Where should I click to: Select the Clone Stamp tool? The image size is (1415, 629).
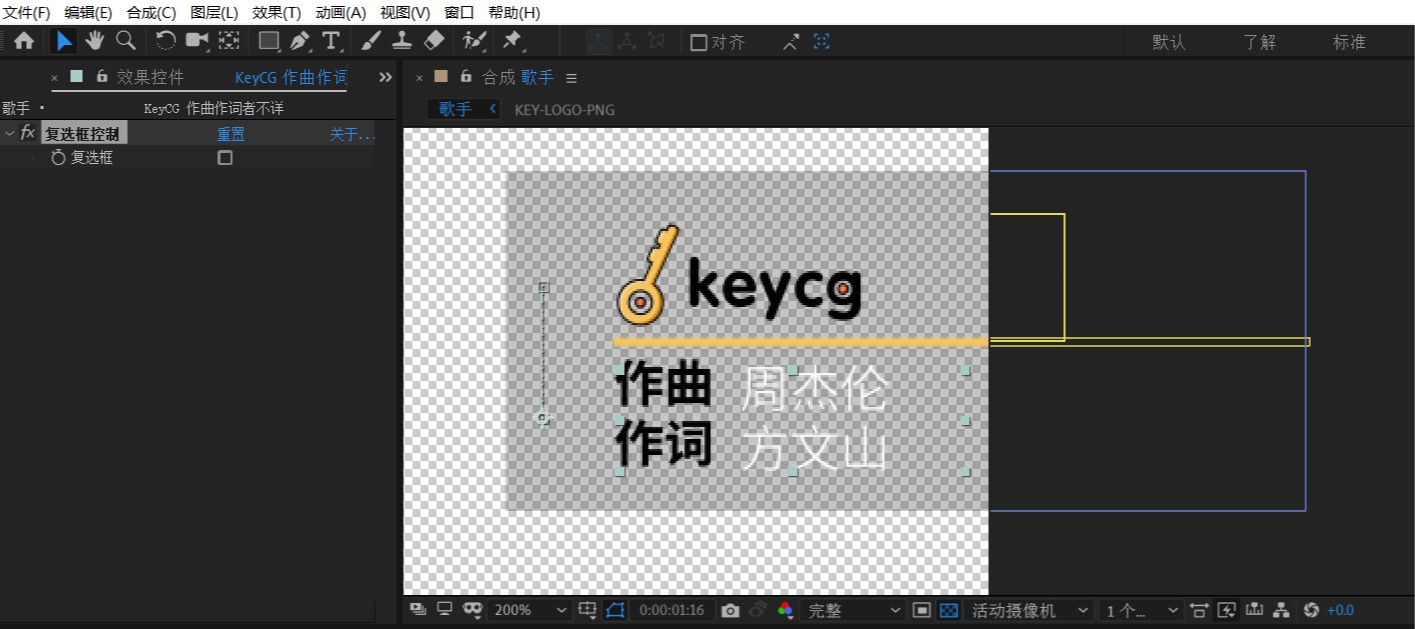(402, 41)
